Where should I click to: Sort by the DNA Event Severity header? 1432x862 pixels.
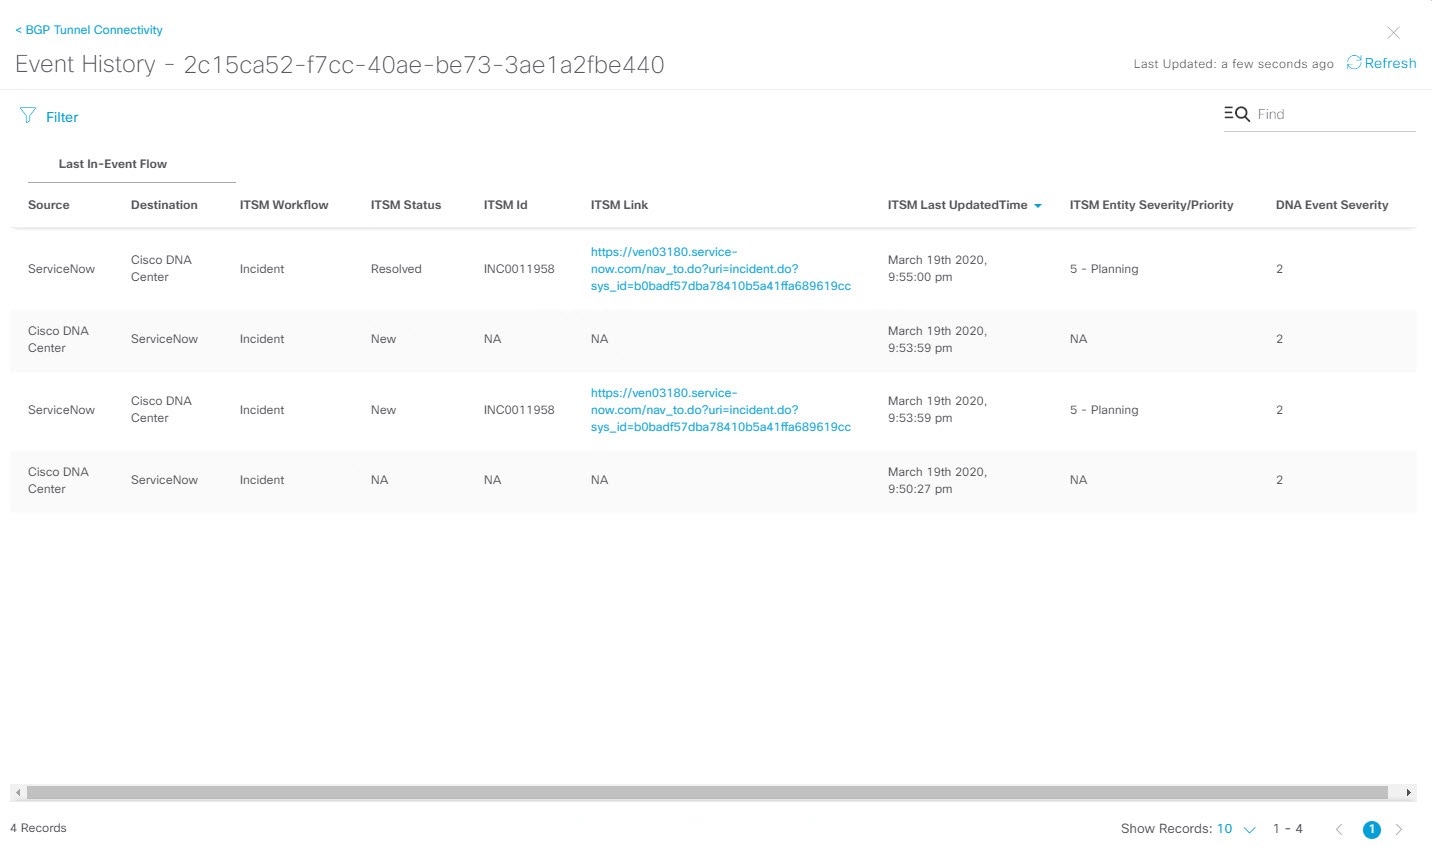tap(1332, 205)
